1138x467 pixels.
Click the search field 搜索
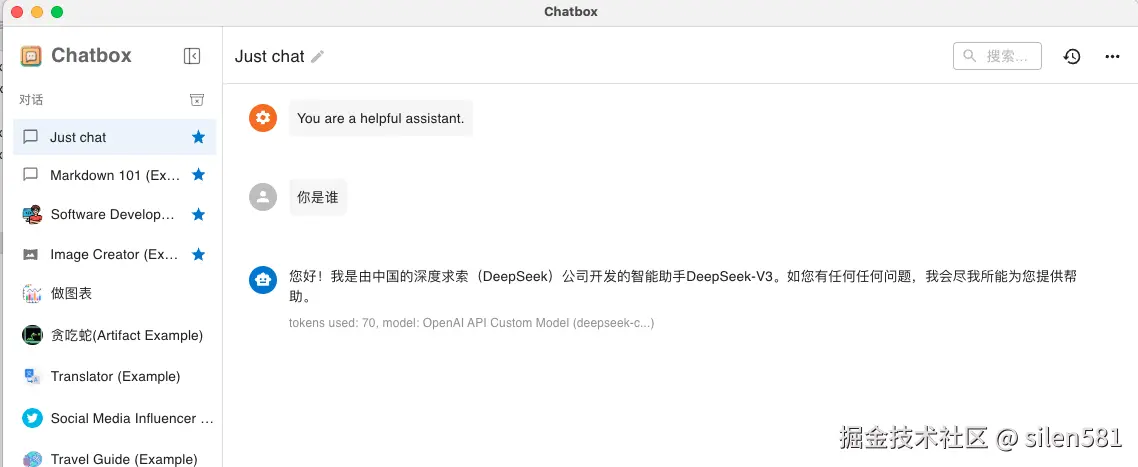coord(997,56)
